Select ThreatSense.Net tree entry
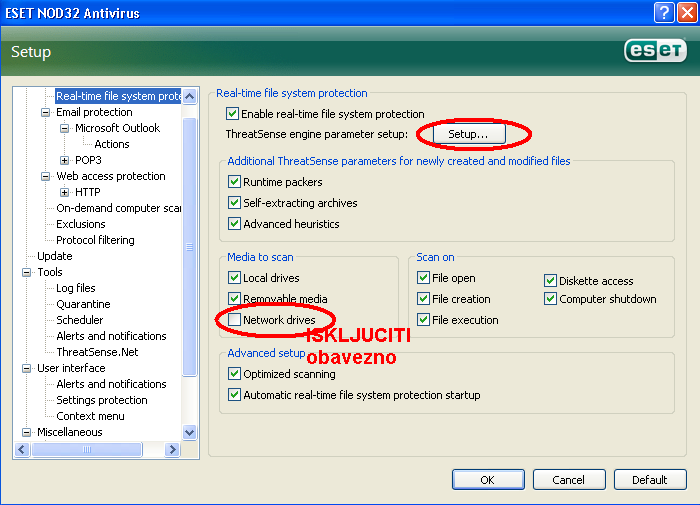The image size is (700, 505). (x=97, y=352)
